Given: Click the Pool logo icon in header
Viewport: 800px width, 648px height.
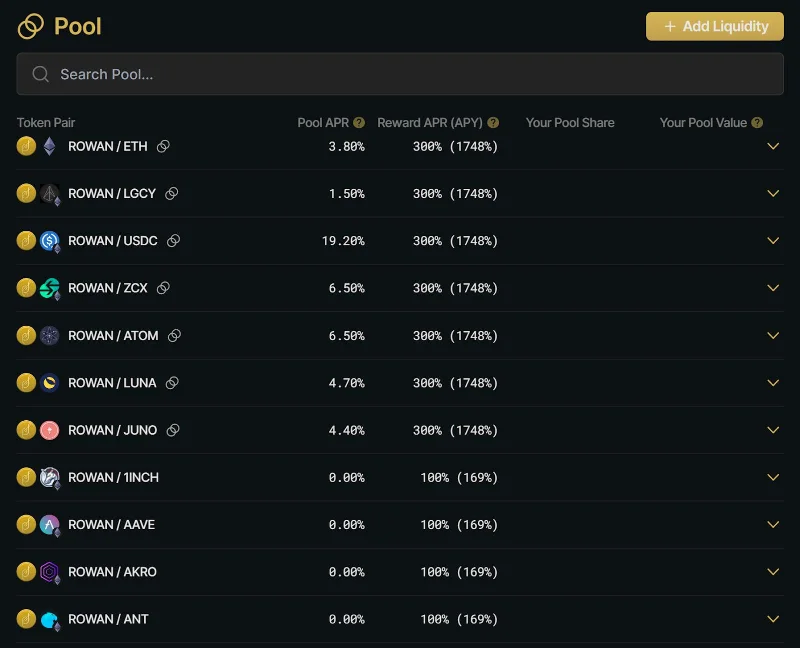Looking at the screenshot, I should 31,26.
